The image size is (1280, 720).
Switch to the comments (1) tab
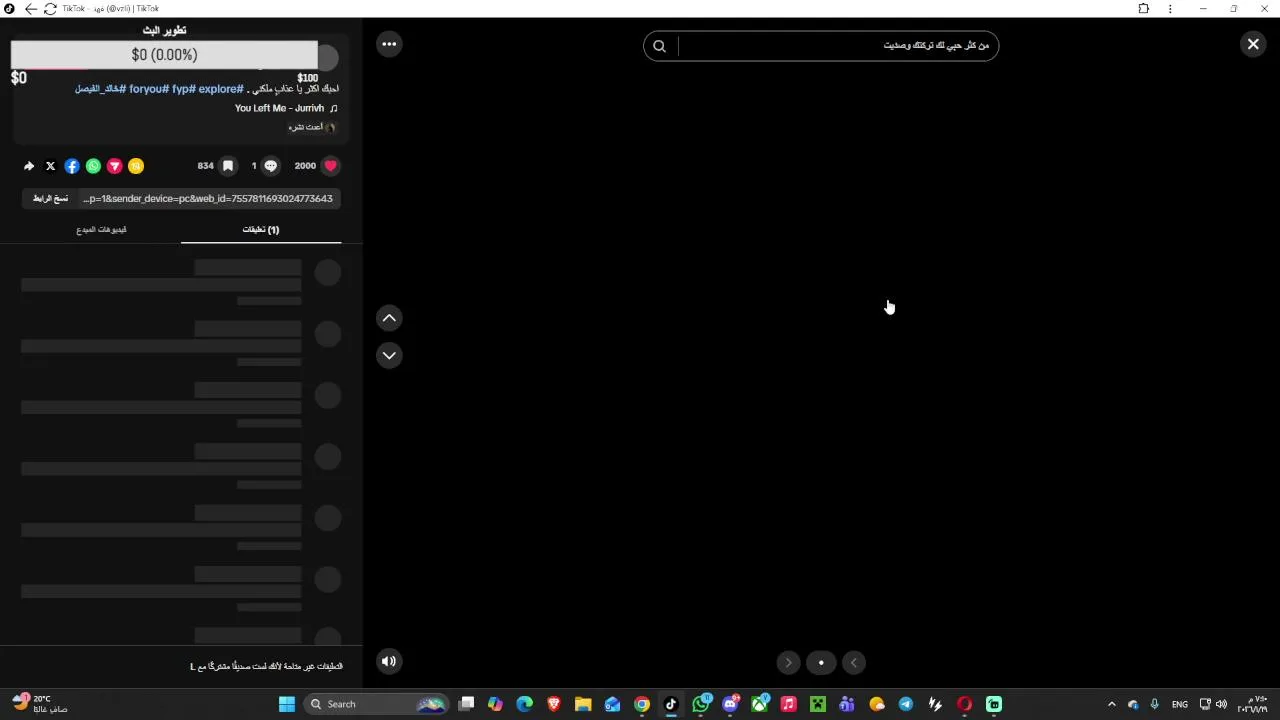(x=261, y=230)
